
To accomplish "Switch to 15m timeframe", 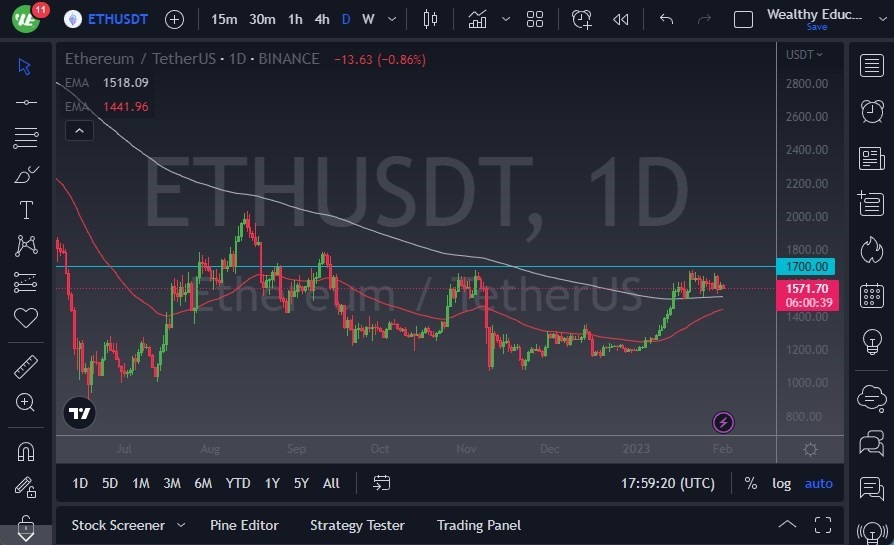I will pos(224,19).
